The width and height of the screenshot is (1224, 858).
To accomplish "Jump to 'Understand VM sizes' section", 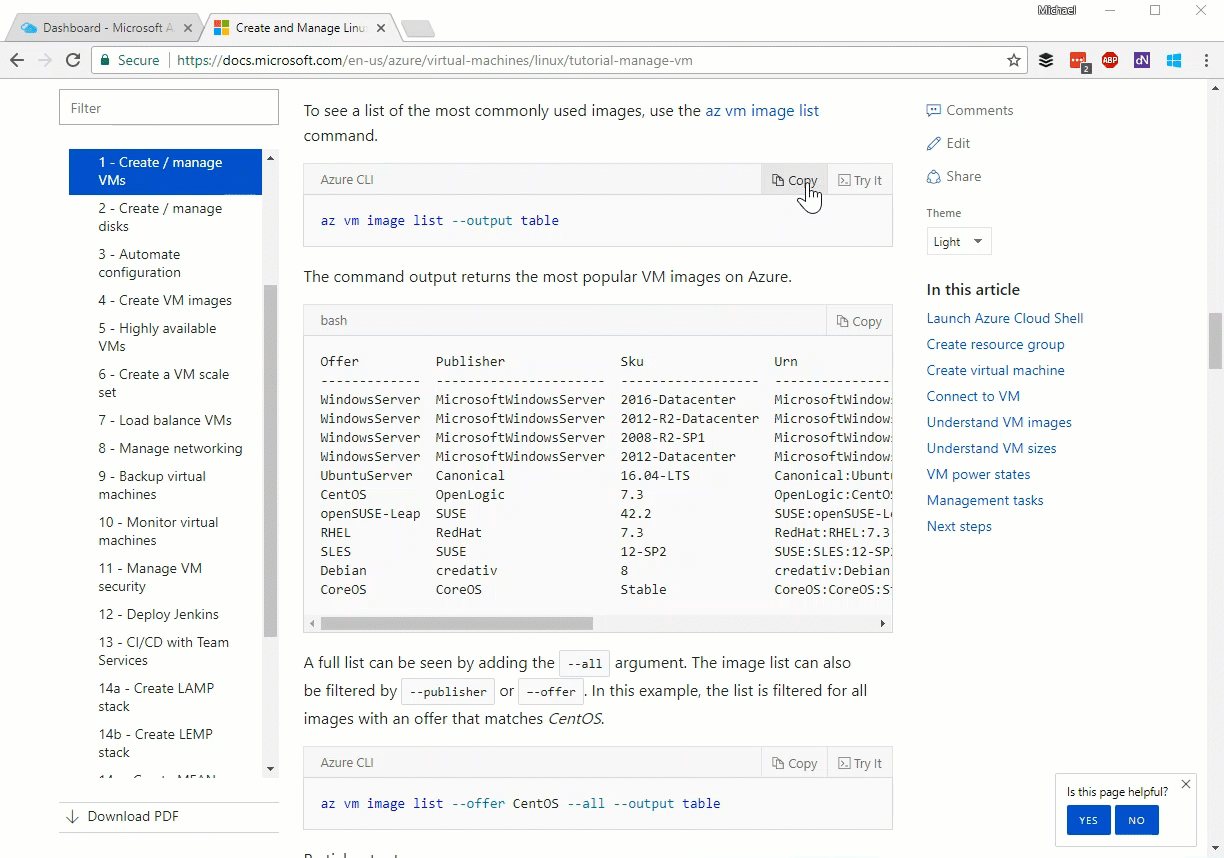I will (991, 448).
